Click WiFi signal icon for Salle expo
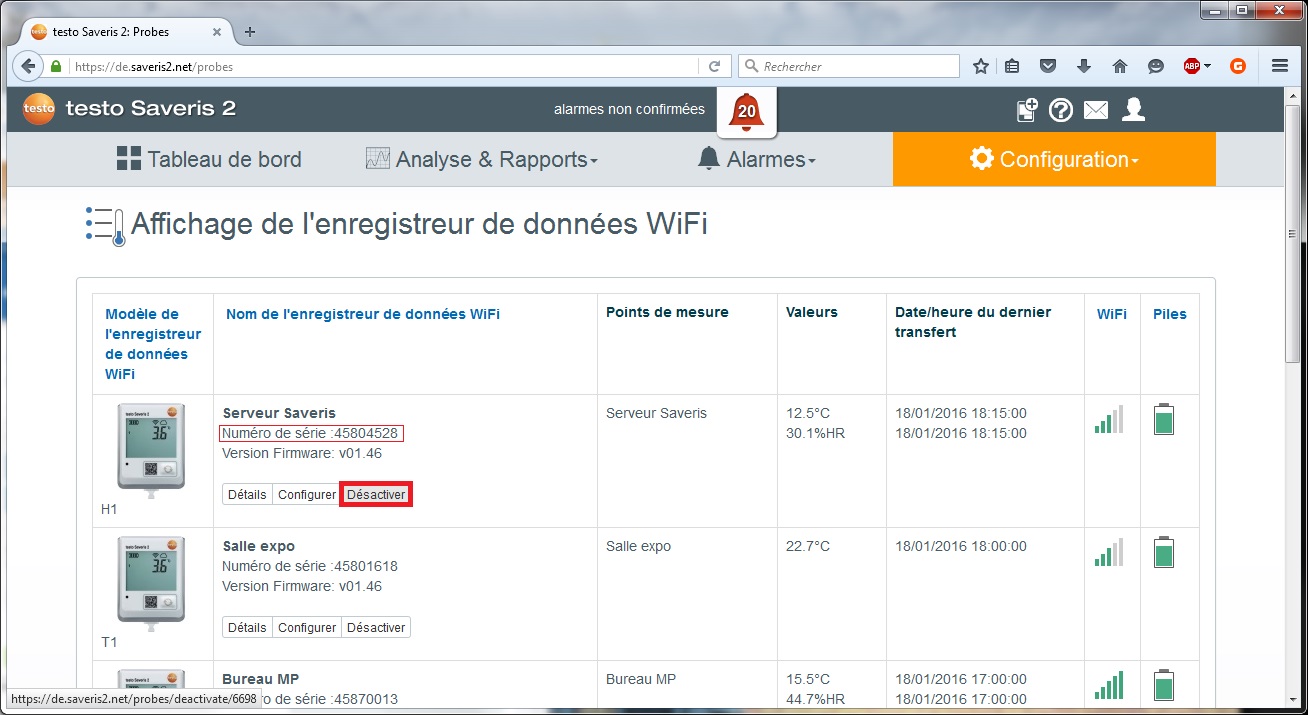Viewport: 1308px width, 715px height. pyautogui.click(x=1109, y=552)
